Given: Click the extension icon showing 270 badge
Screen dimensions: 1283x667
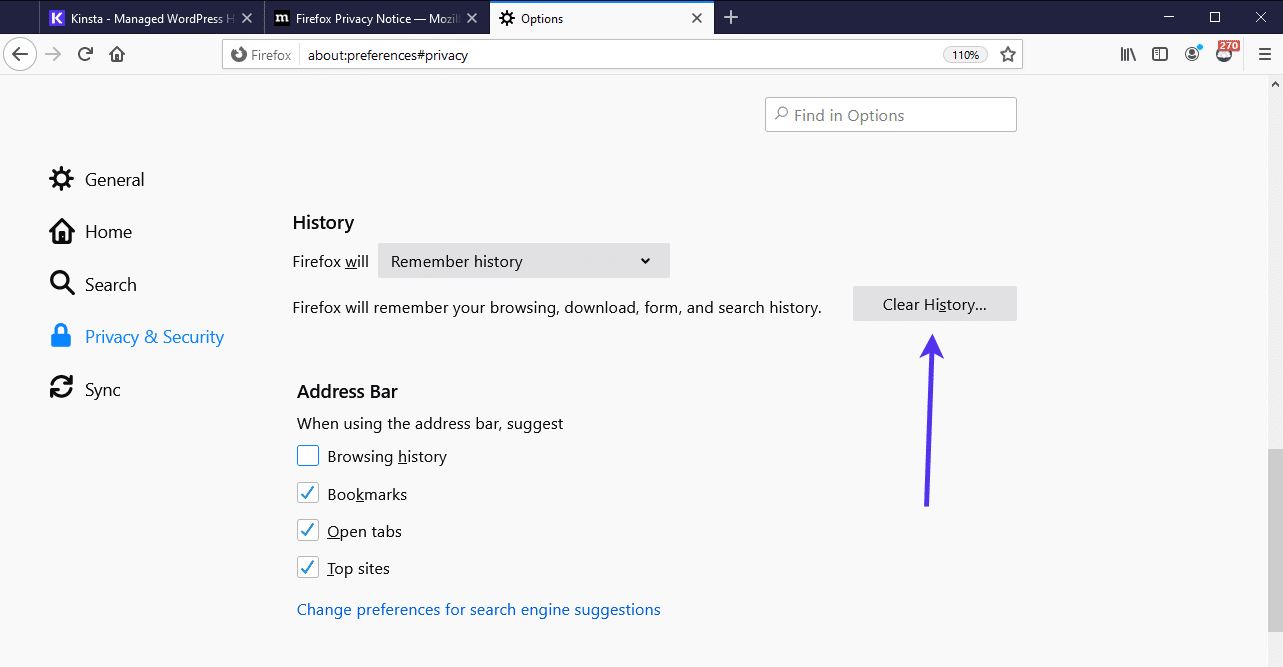Looking at the screenshot, I should tap(1224, 54).
